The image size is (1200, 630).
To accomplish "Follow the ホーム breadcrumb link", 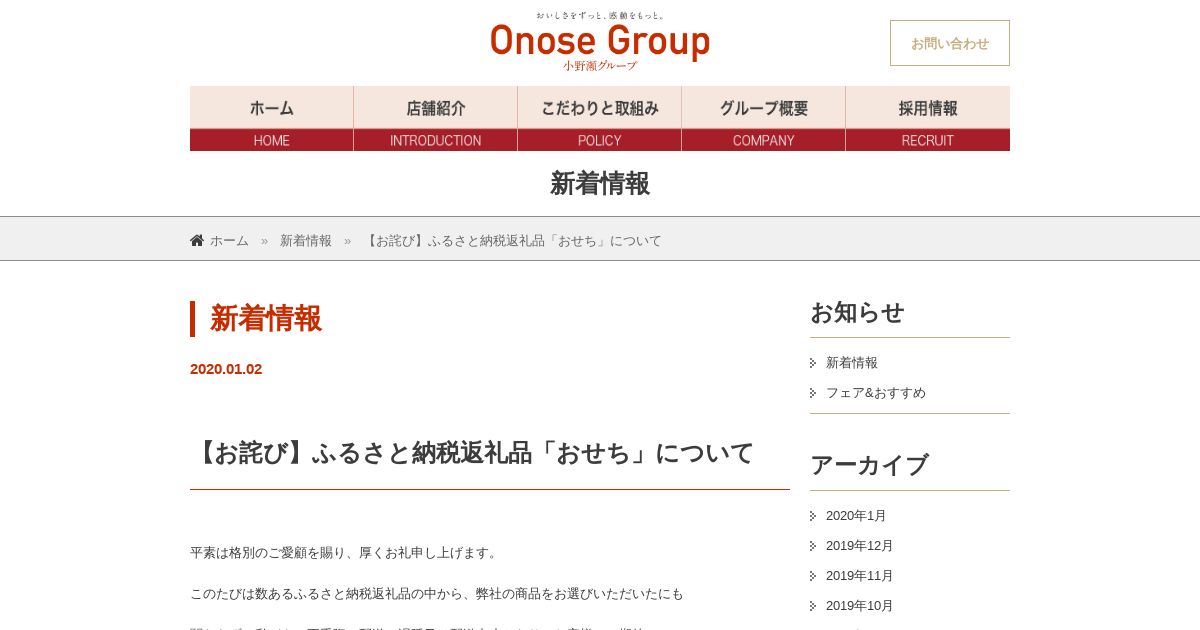I will click(229, 241).
